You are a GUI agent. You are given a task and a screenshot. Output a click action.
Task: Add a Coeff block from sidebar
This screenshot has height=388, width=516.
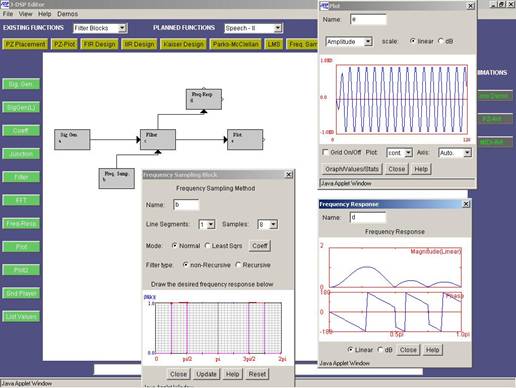(x=21, y=131)
